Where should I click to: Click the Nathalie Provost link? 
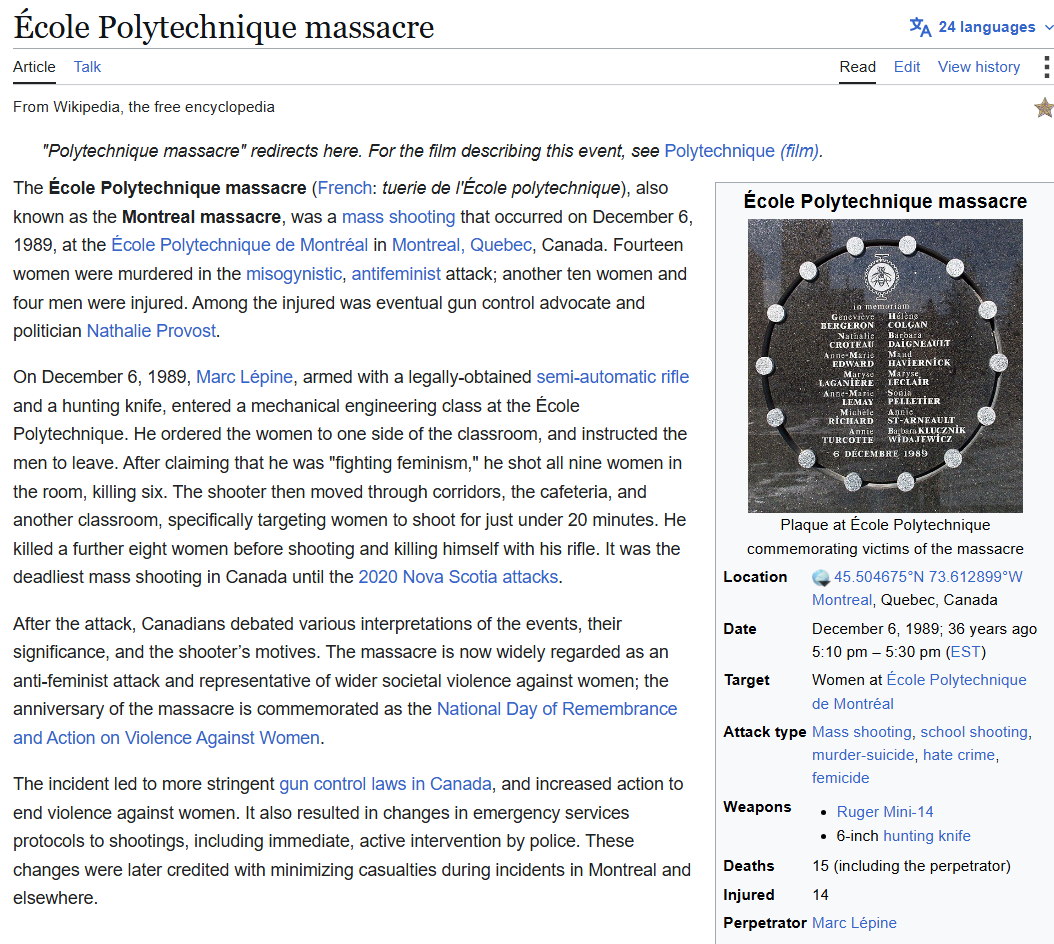[x=151, y=331]
